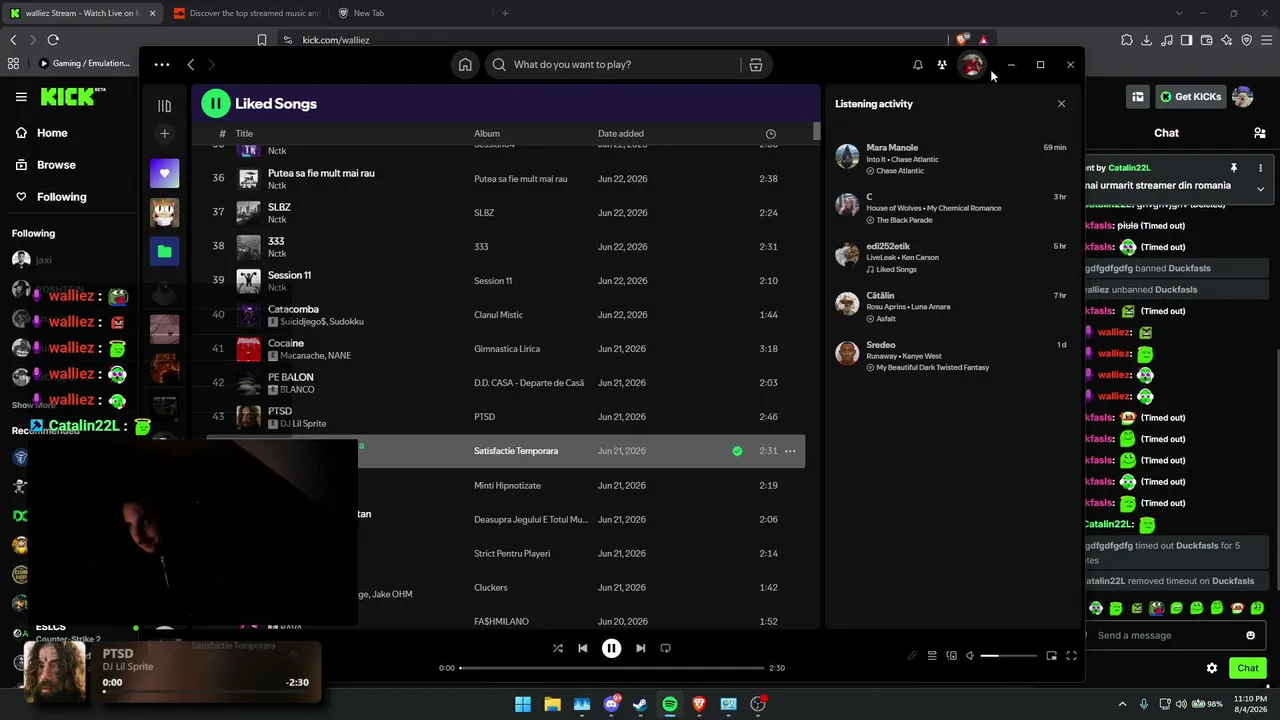This screenshot has height=720, width=1280.
Task: Adjust the Spotify volume slider
Action: 1008,656
